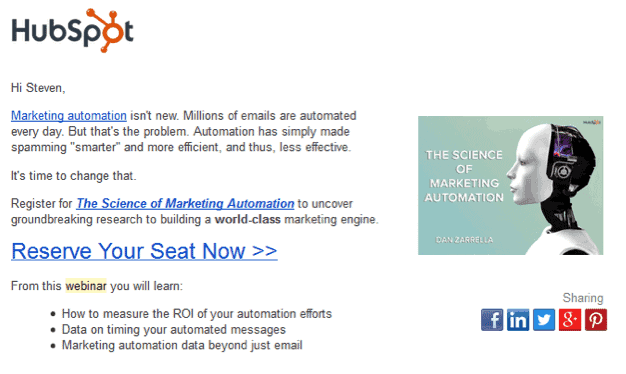The width and height of the screenshot is (626, 374).
Task: Click It's time to change that line
Action: tap(73, 176)
